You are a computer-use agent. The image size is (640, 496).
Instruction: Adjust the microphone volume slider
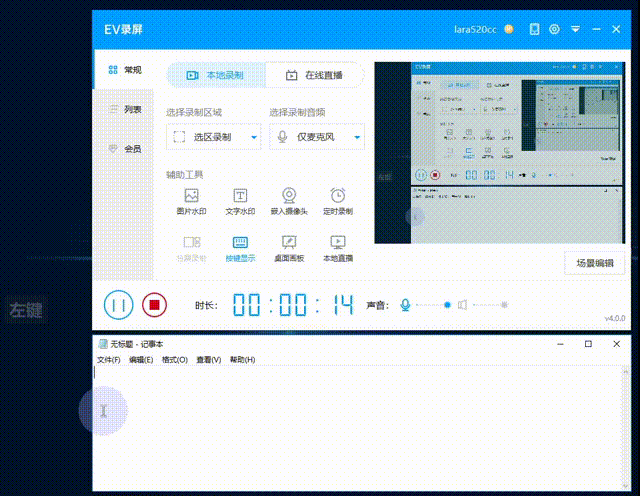(433, 305)
